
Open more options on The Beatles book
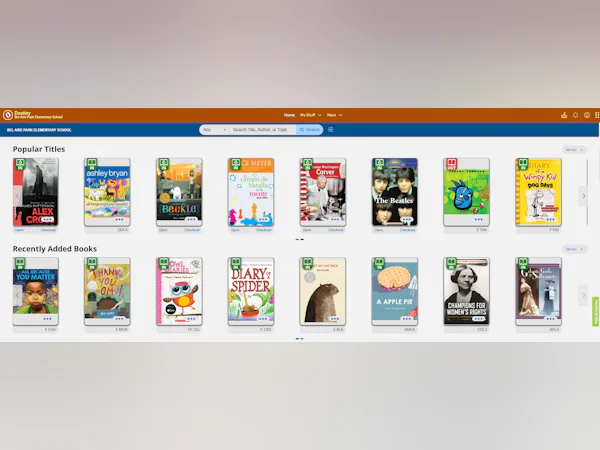pos(406,219)
